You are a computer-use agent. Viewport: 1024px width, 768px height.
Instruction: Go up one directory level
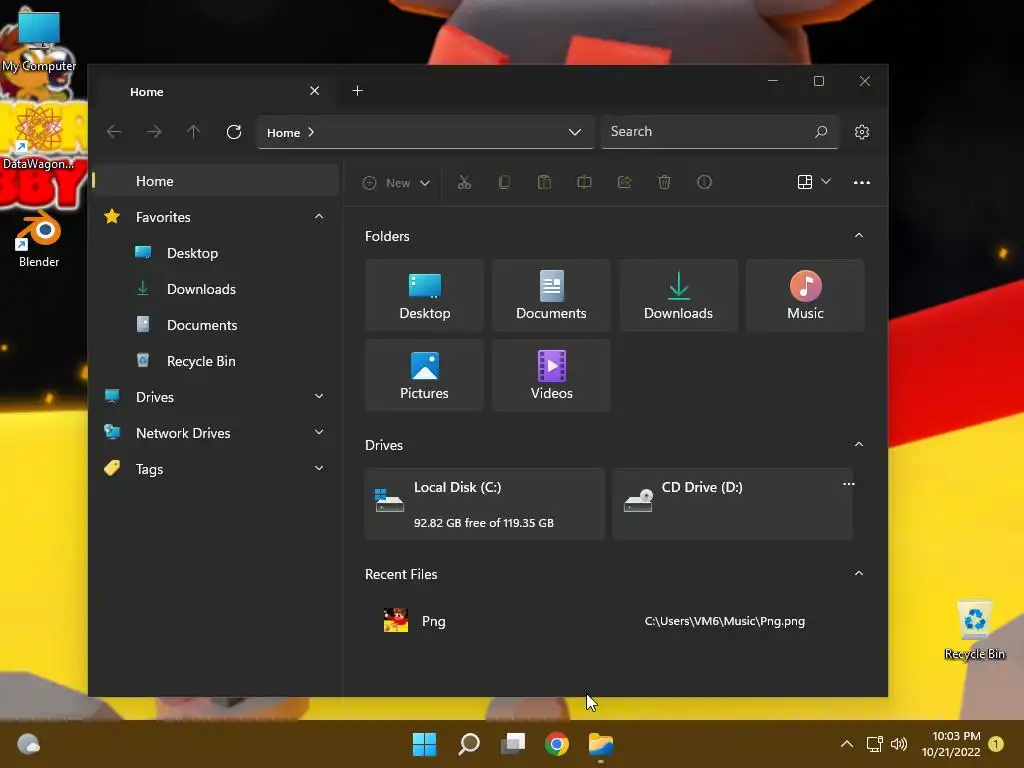point(194,132)
